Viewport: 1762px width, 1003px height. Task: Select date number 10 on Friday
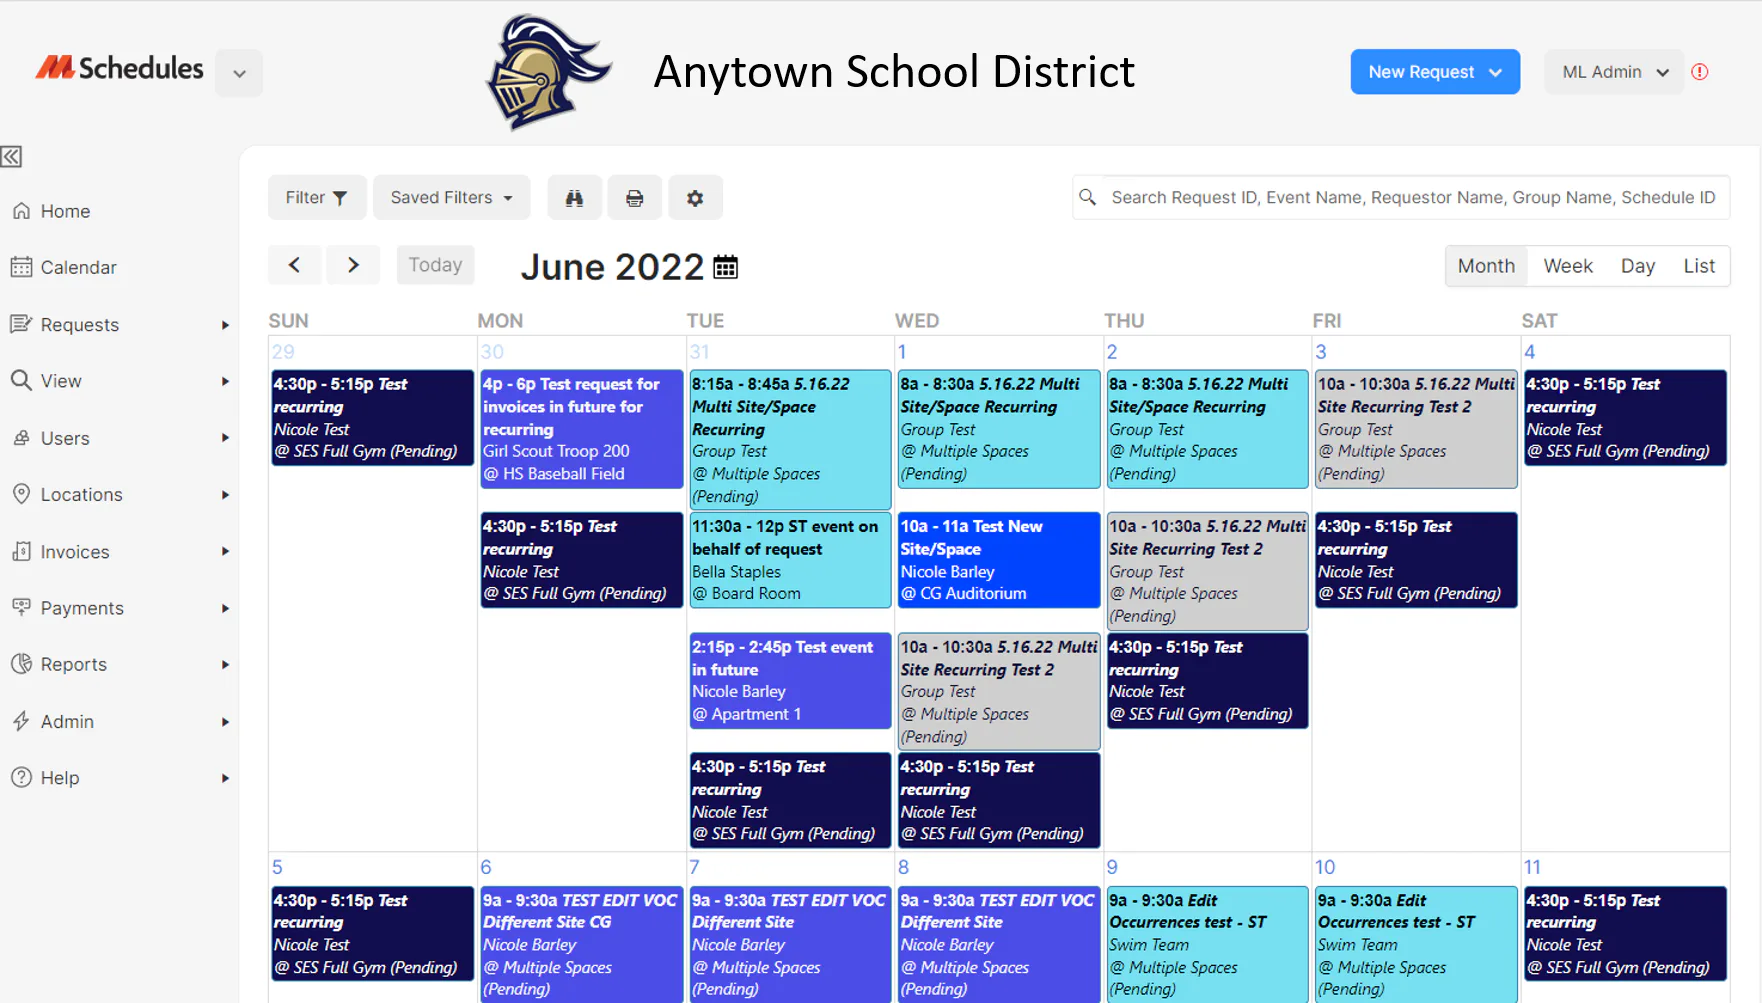1324,867
